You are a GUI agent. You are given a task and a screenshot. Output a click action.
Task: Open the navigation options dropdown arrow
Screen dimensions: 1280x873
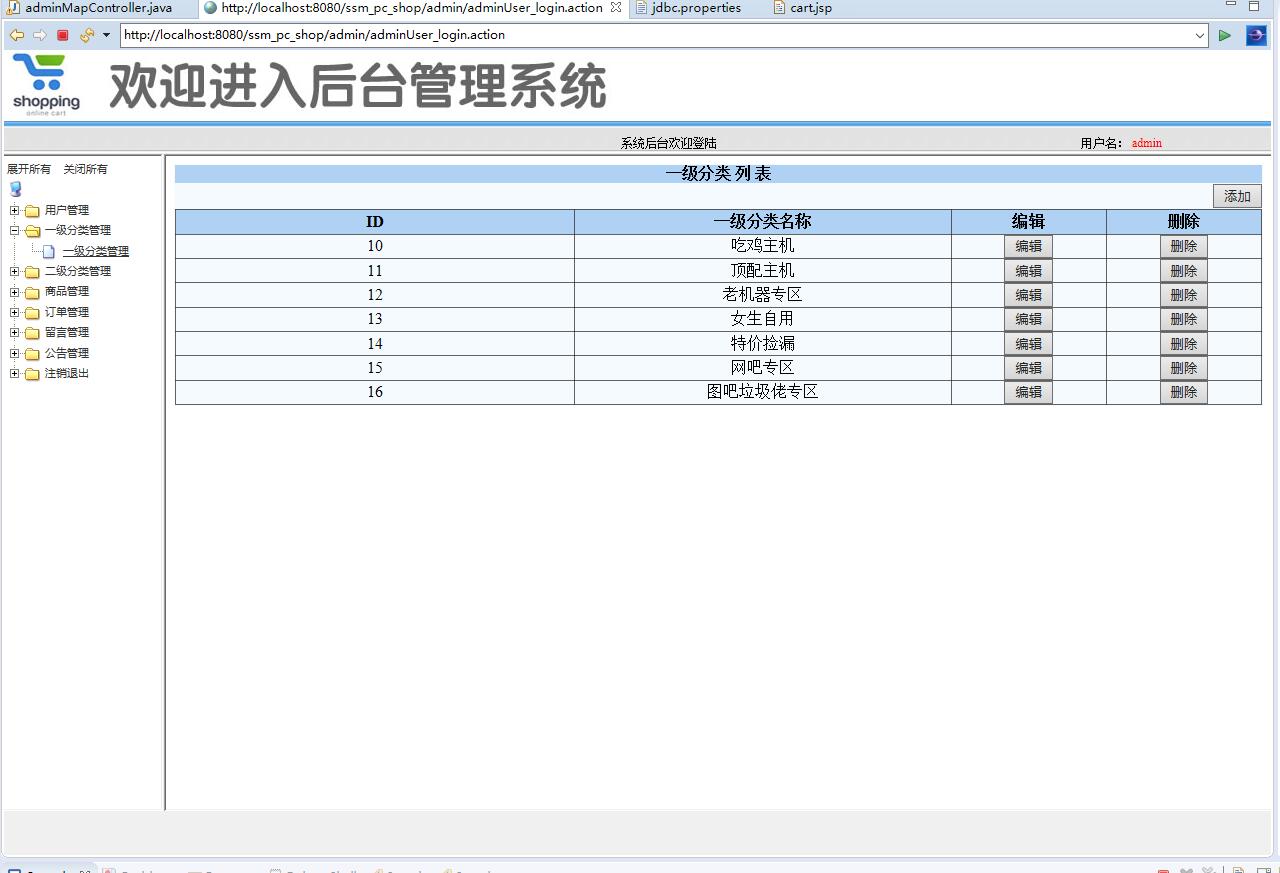(106, 35)
